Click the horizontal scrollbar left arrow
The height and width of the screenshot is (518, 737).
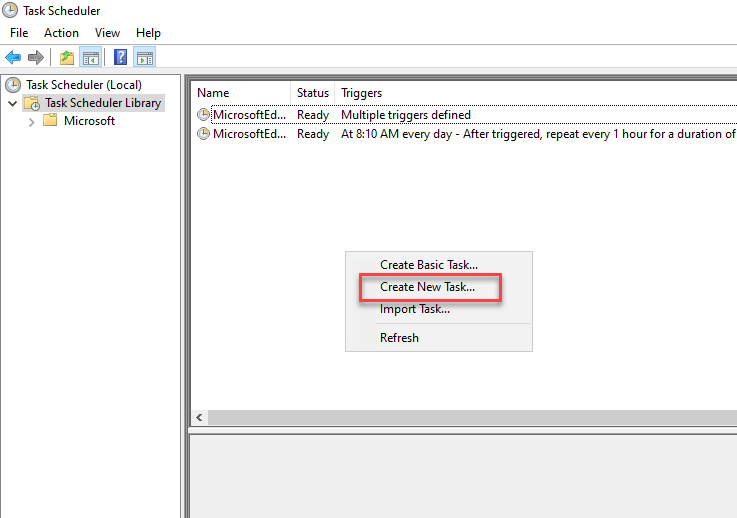pos(199,417)
